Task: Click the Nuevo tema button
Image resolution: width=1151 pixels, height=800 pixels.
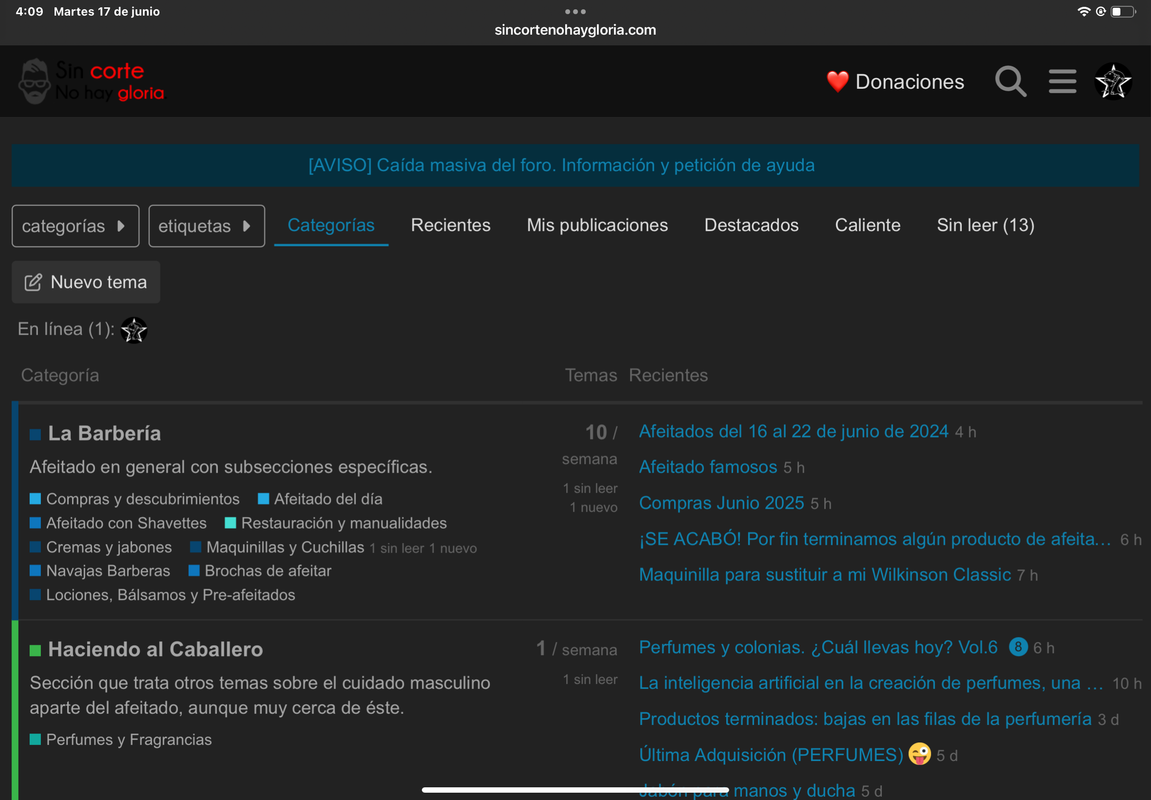Action: point(86,283)
